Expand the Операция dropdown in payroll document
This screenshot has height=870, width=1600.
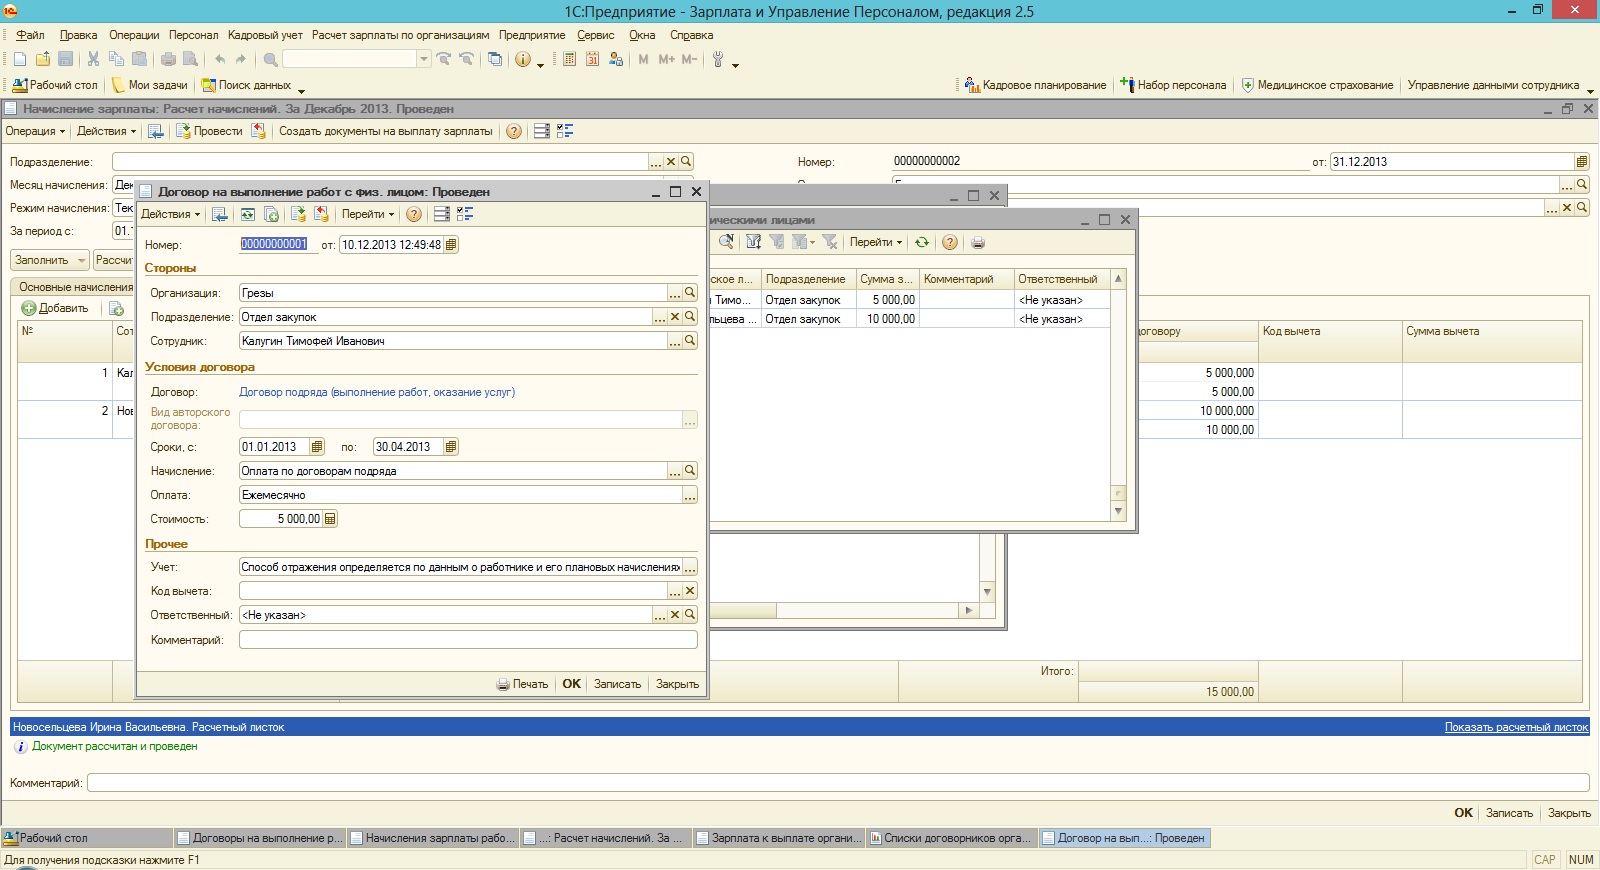pyautogui.click(x=35, y=131)
